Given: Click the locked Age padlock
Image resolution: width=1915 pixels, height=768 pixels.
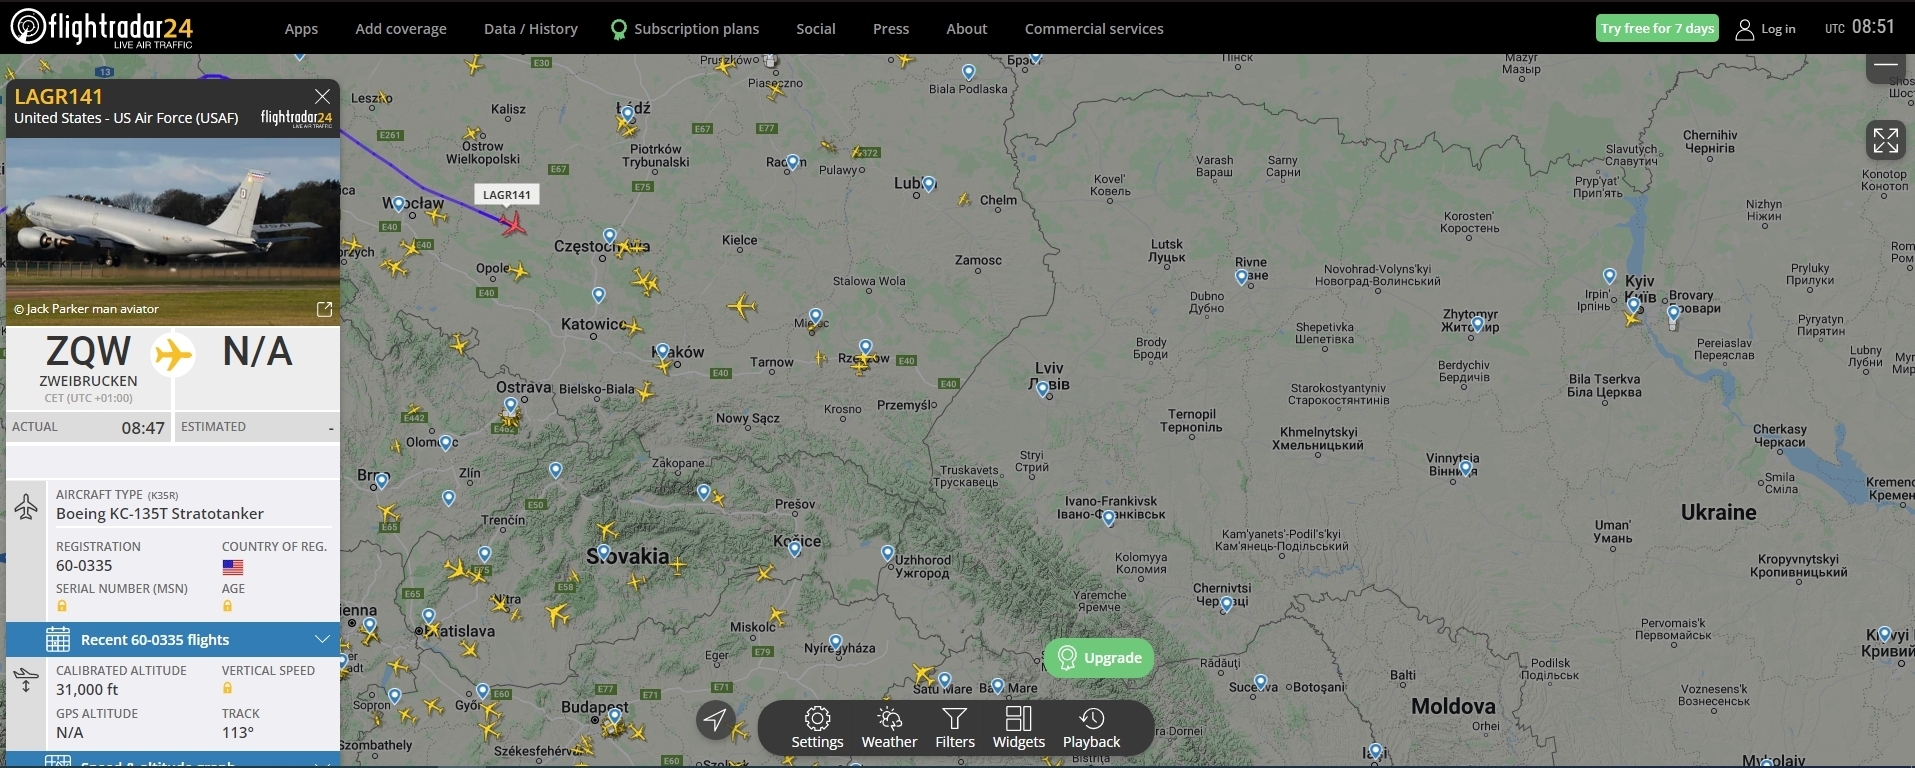Looking at the screenshot, I should (227, 606).
